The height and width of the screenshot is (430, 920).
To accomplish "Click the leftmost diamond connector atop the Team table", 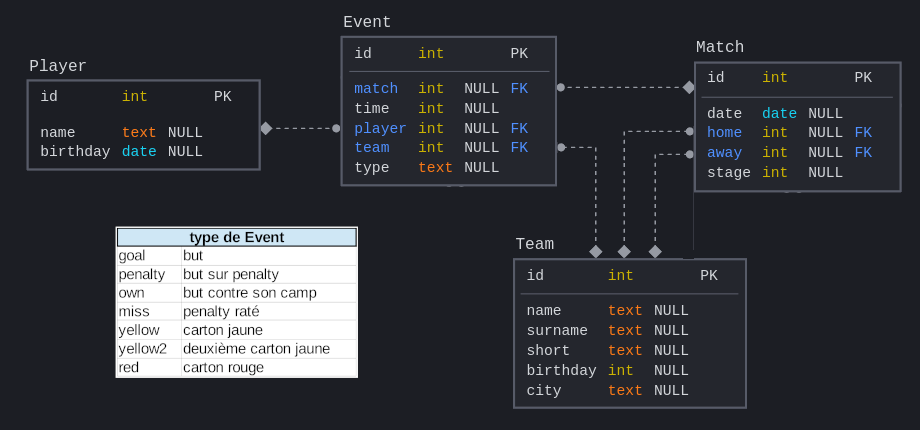I will tap(596, 252).
